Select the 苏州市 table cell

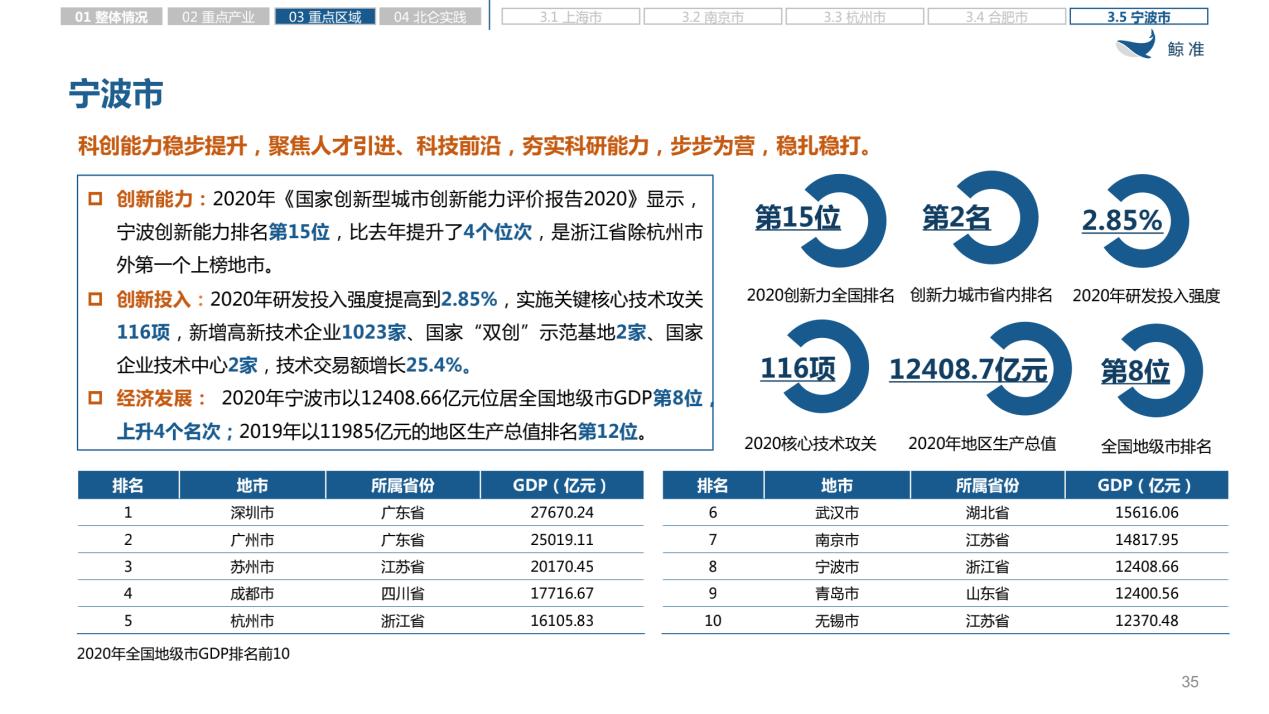coord(252,567)
